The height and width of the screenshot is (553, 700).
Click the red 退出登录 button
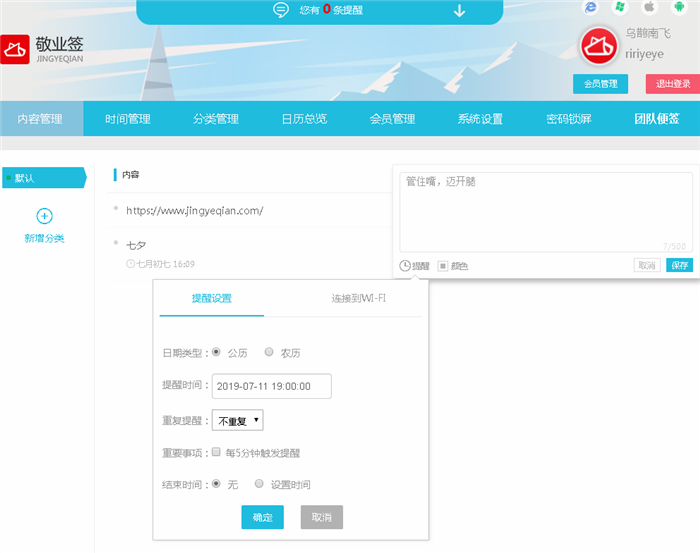click(x=673, y=84)
